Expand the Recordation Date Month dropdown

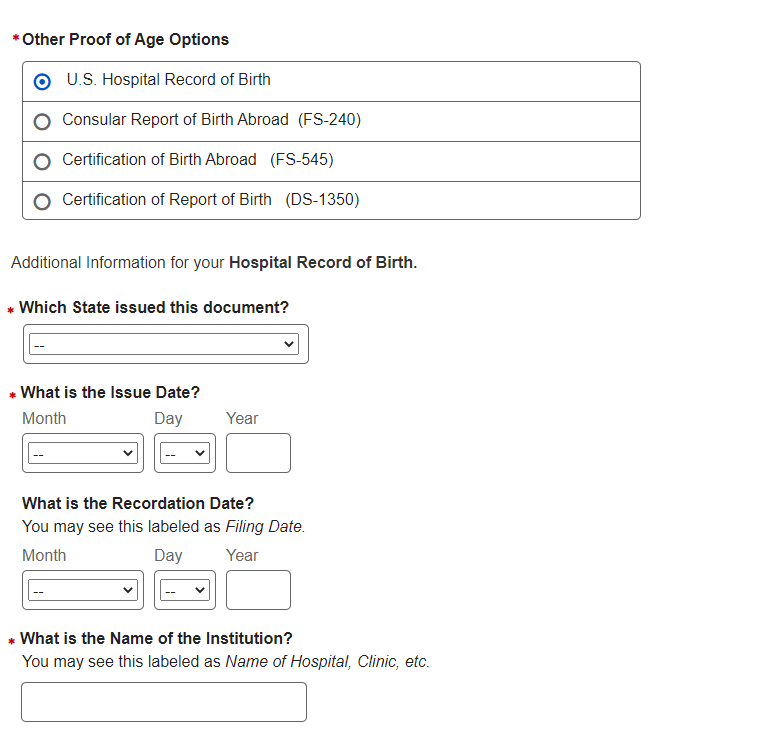click(82, 590)
